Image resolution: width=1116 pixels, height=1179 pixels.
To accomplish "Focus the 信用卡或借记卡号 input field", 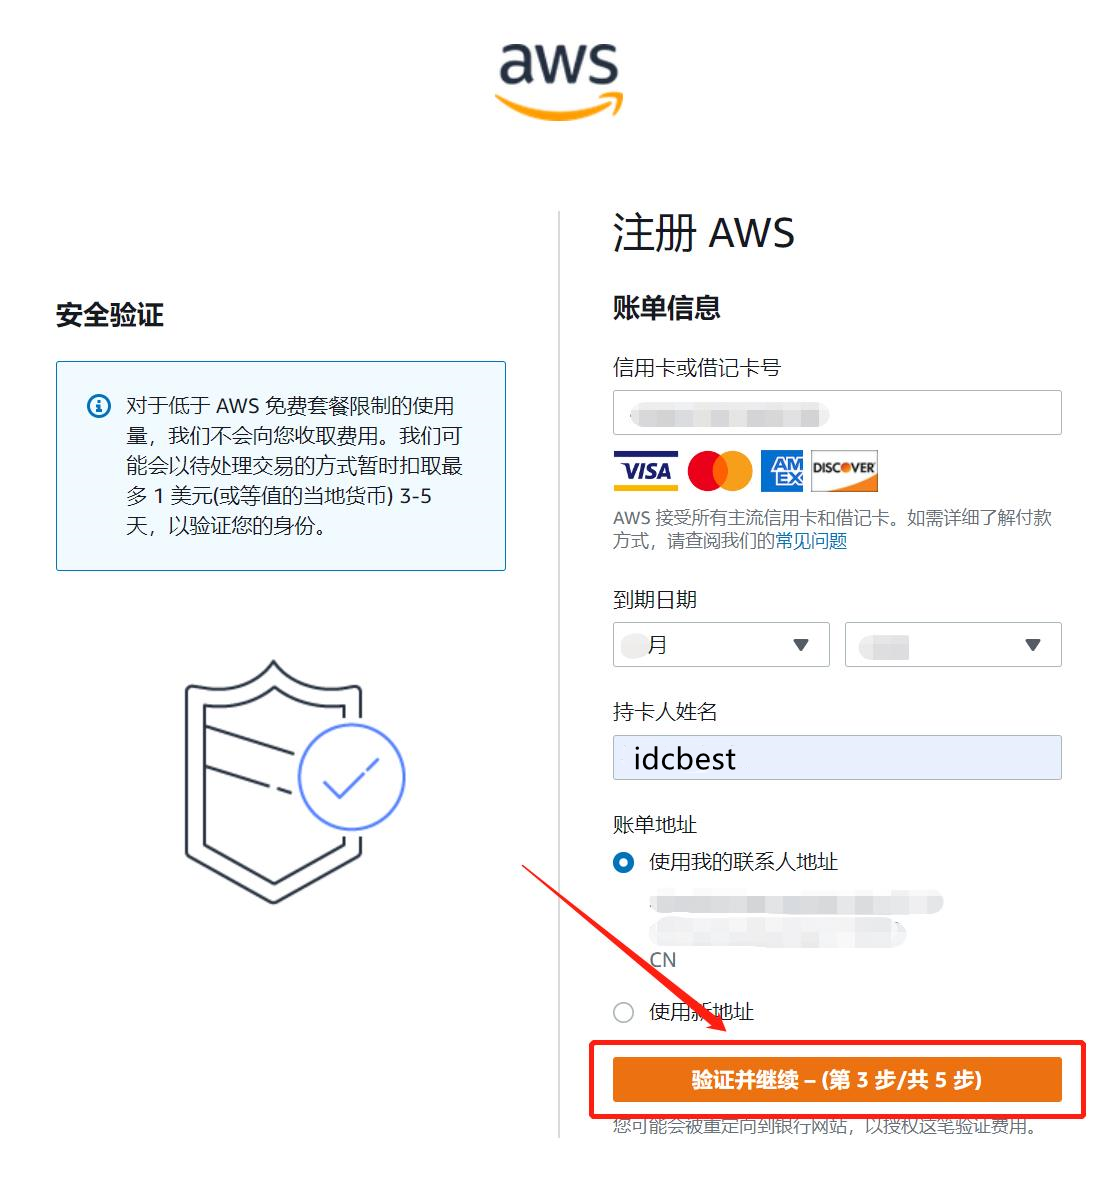I will pyautogui.click(x=837, y=412).
